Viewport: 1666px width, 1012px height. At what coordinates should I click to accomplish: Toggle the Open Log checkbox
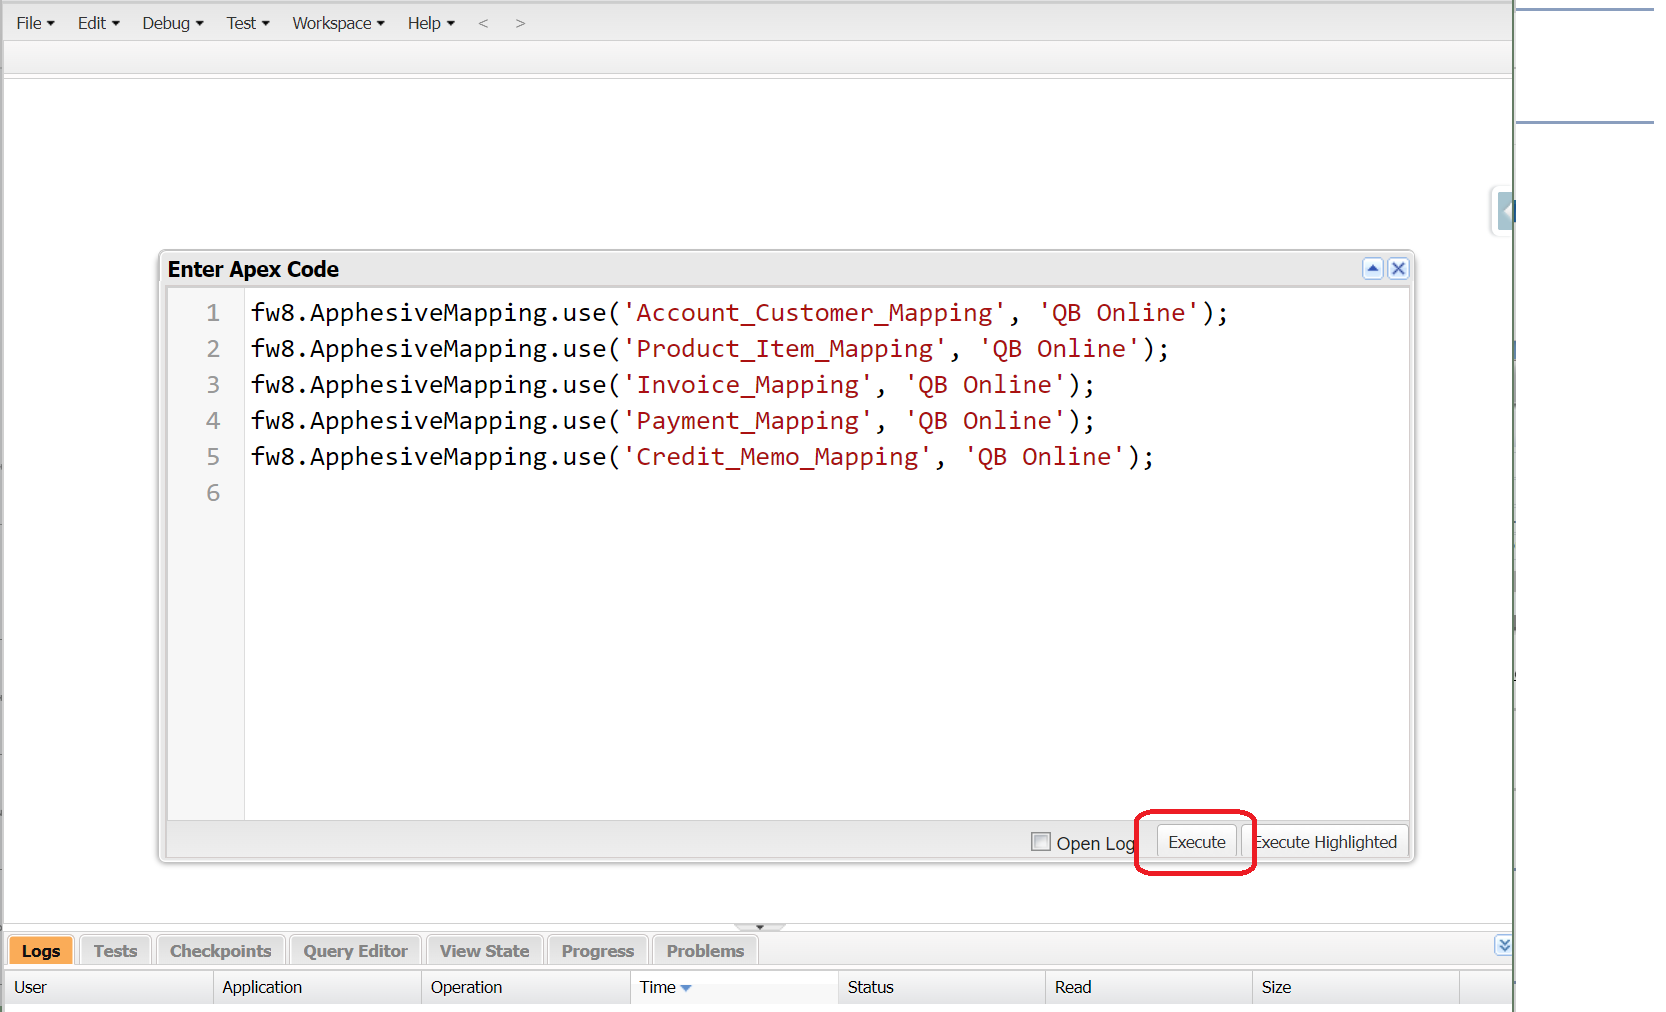(1041, 842)
